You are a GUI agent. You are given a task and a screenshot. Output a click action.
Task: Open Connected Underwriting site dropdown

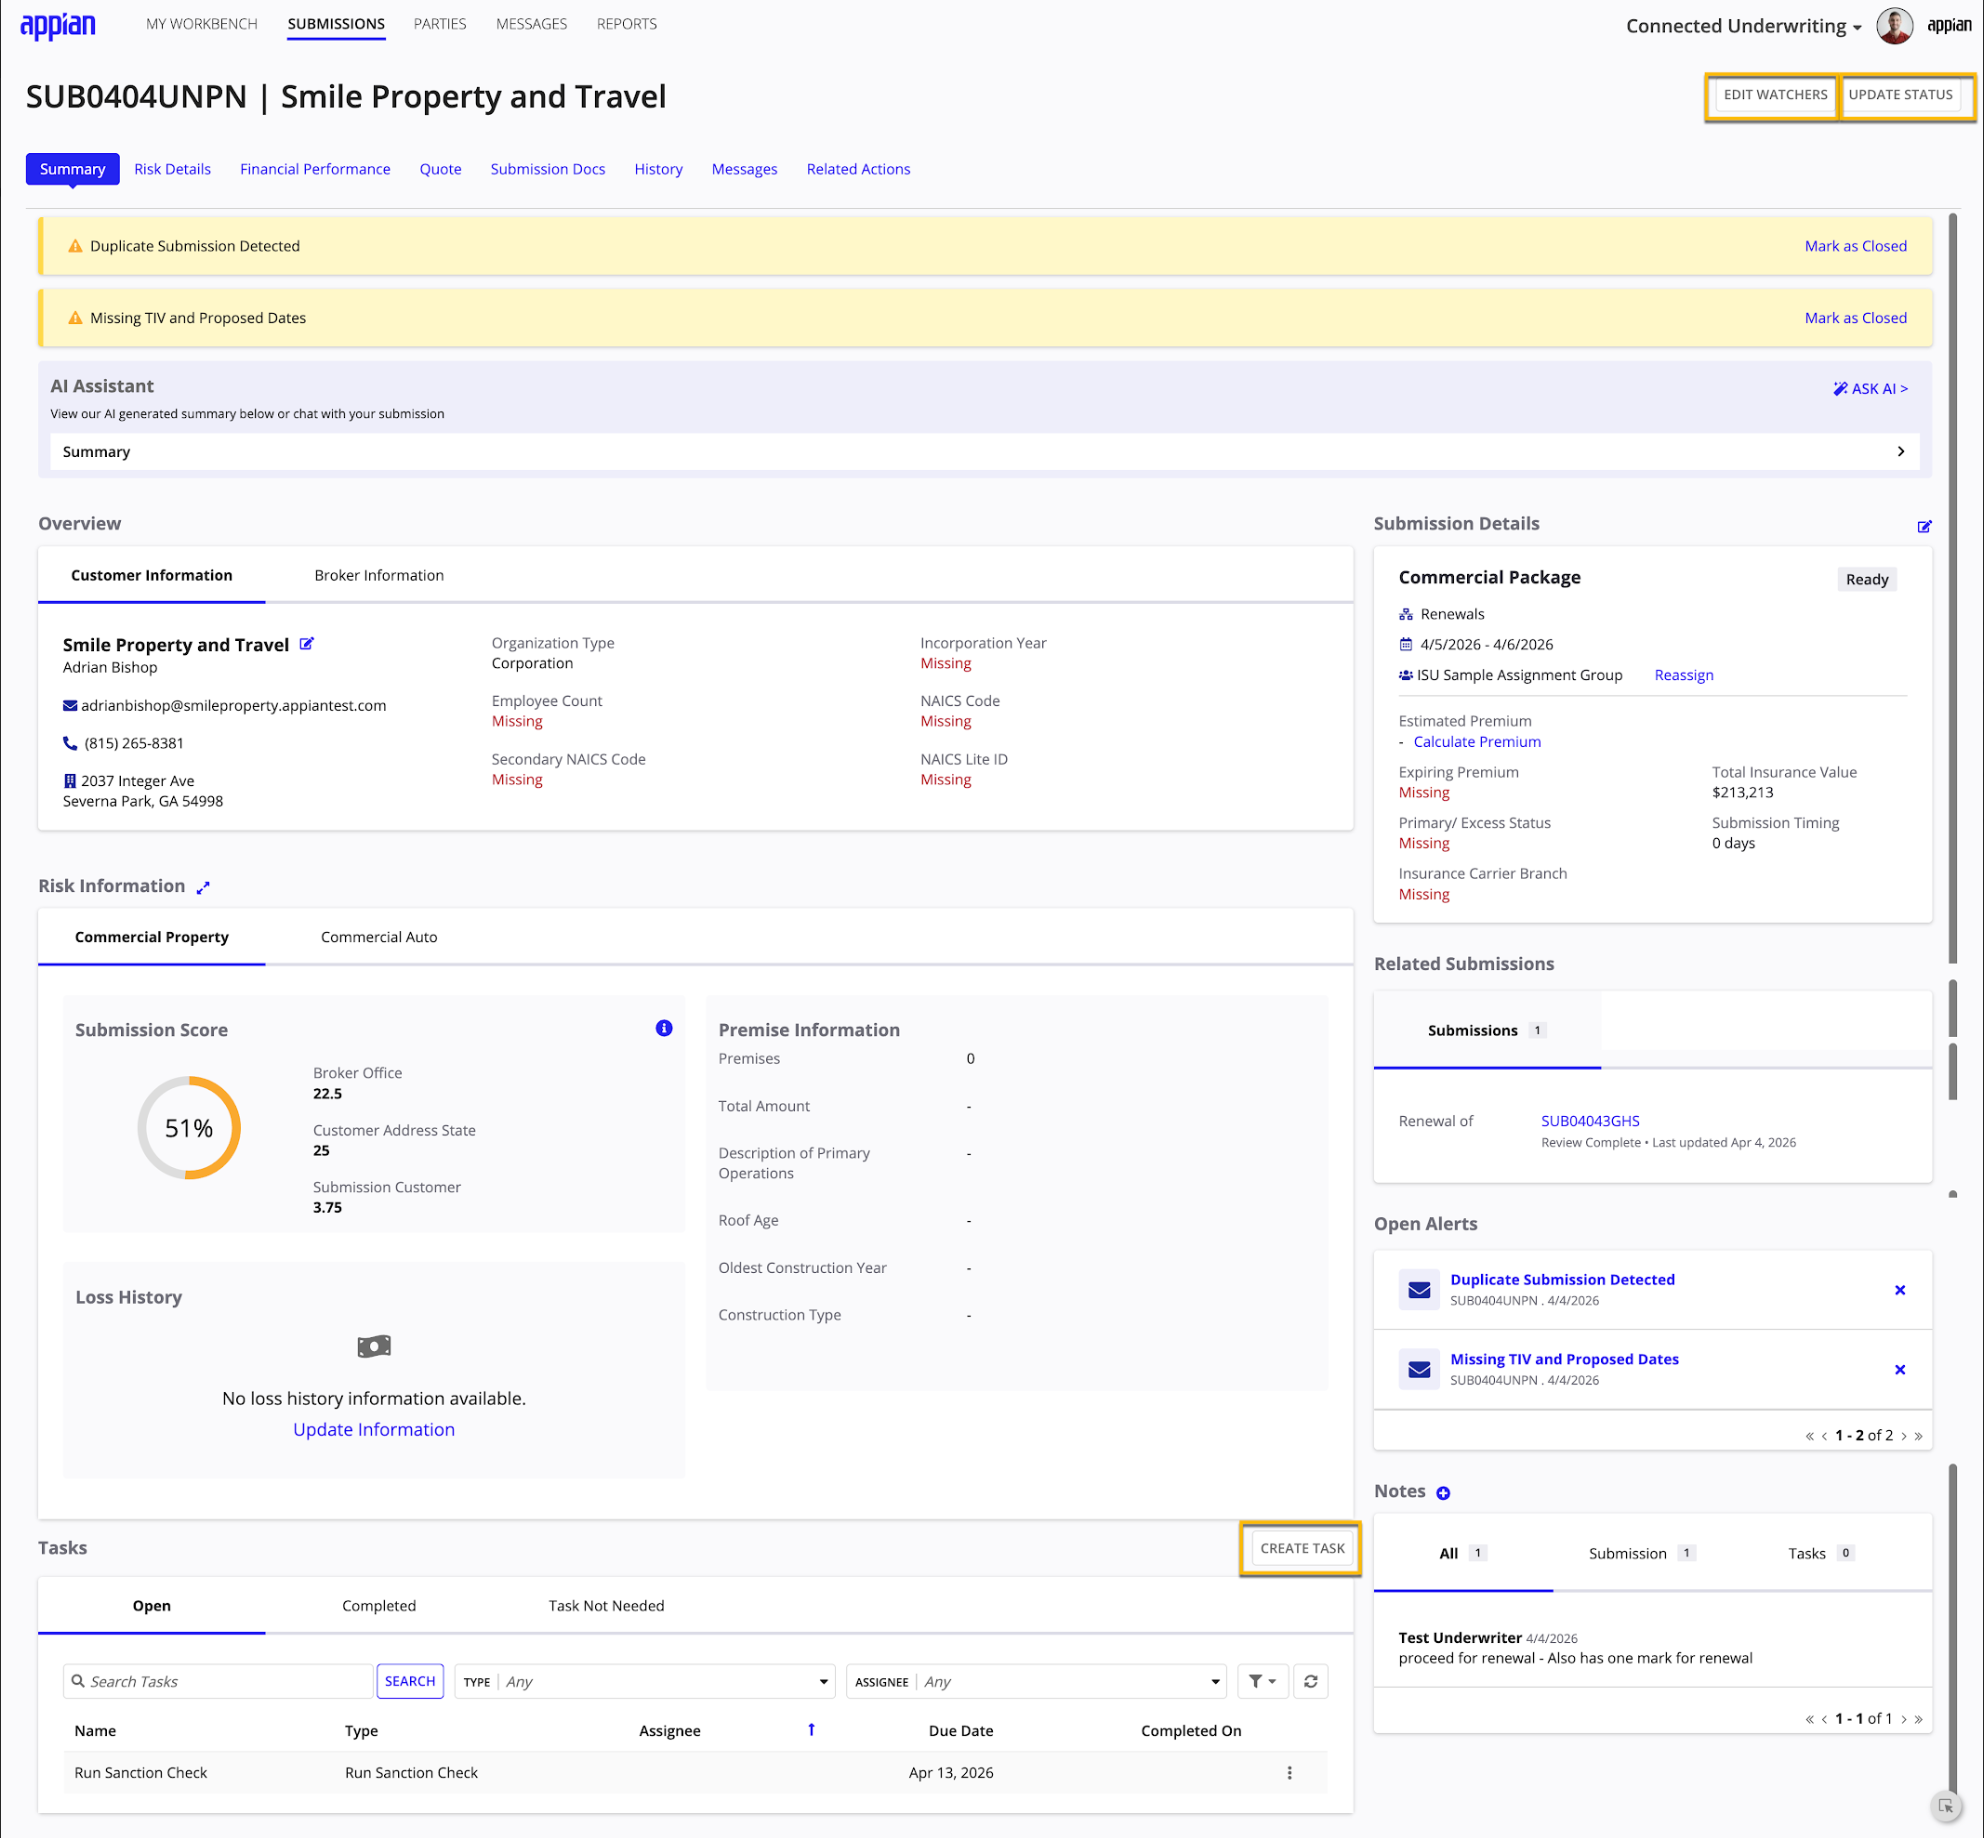click(x=1743, y=26)
